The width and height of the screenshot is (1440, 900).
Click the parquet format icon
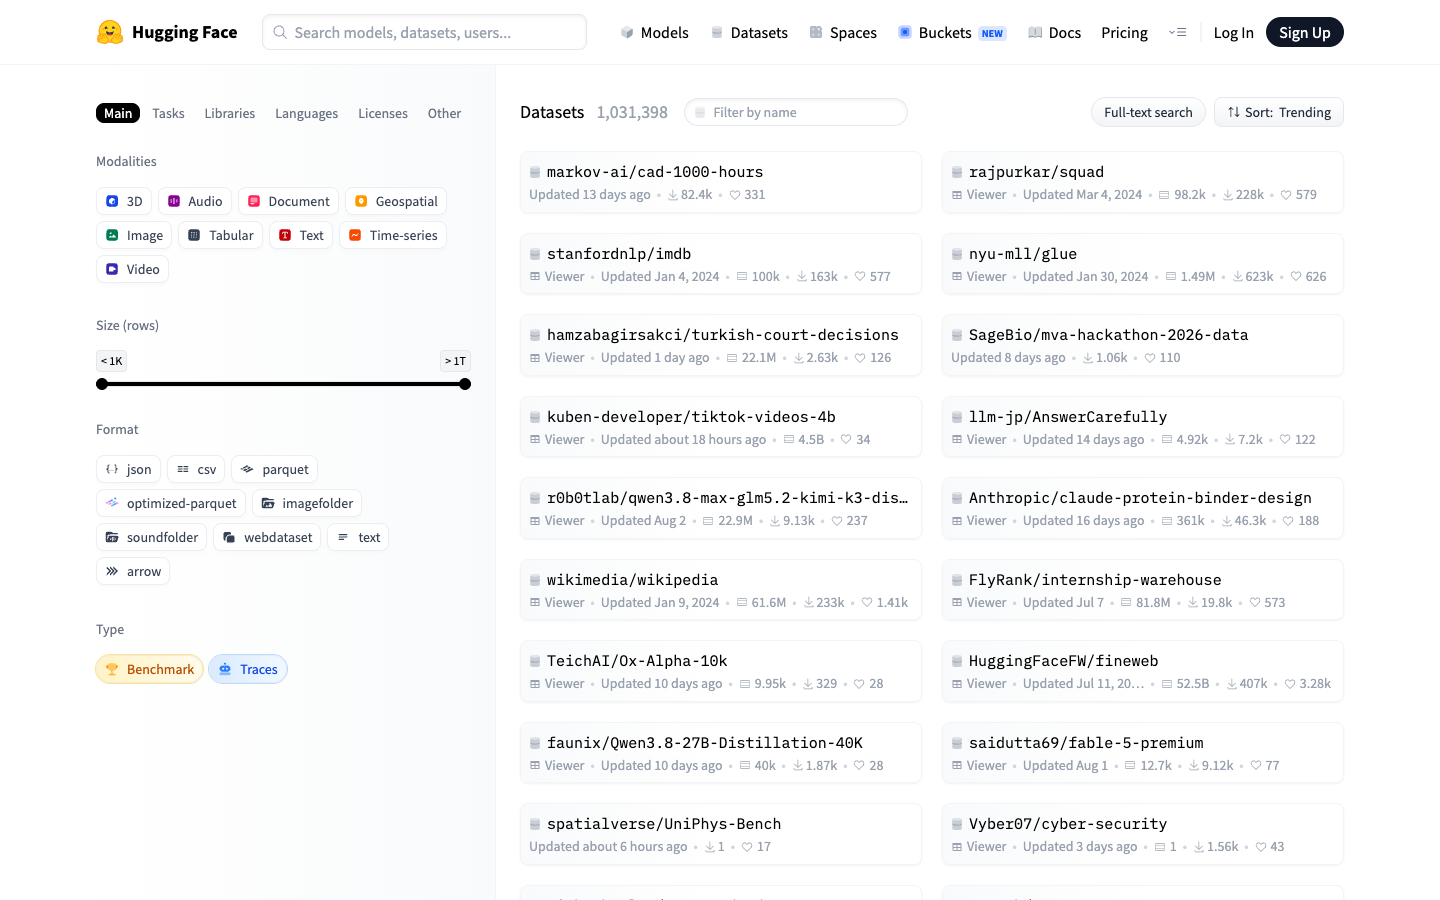(x=247, y=469)
